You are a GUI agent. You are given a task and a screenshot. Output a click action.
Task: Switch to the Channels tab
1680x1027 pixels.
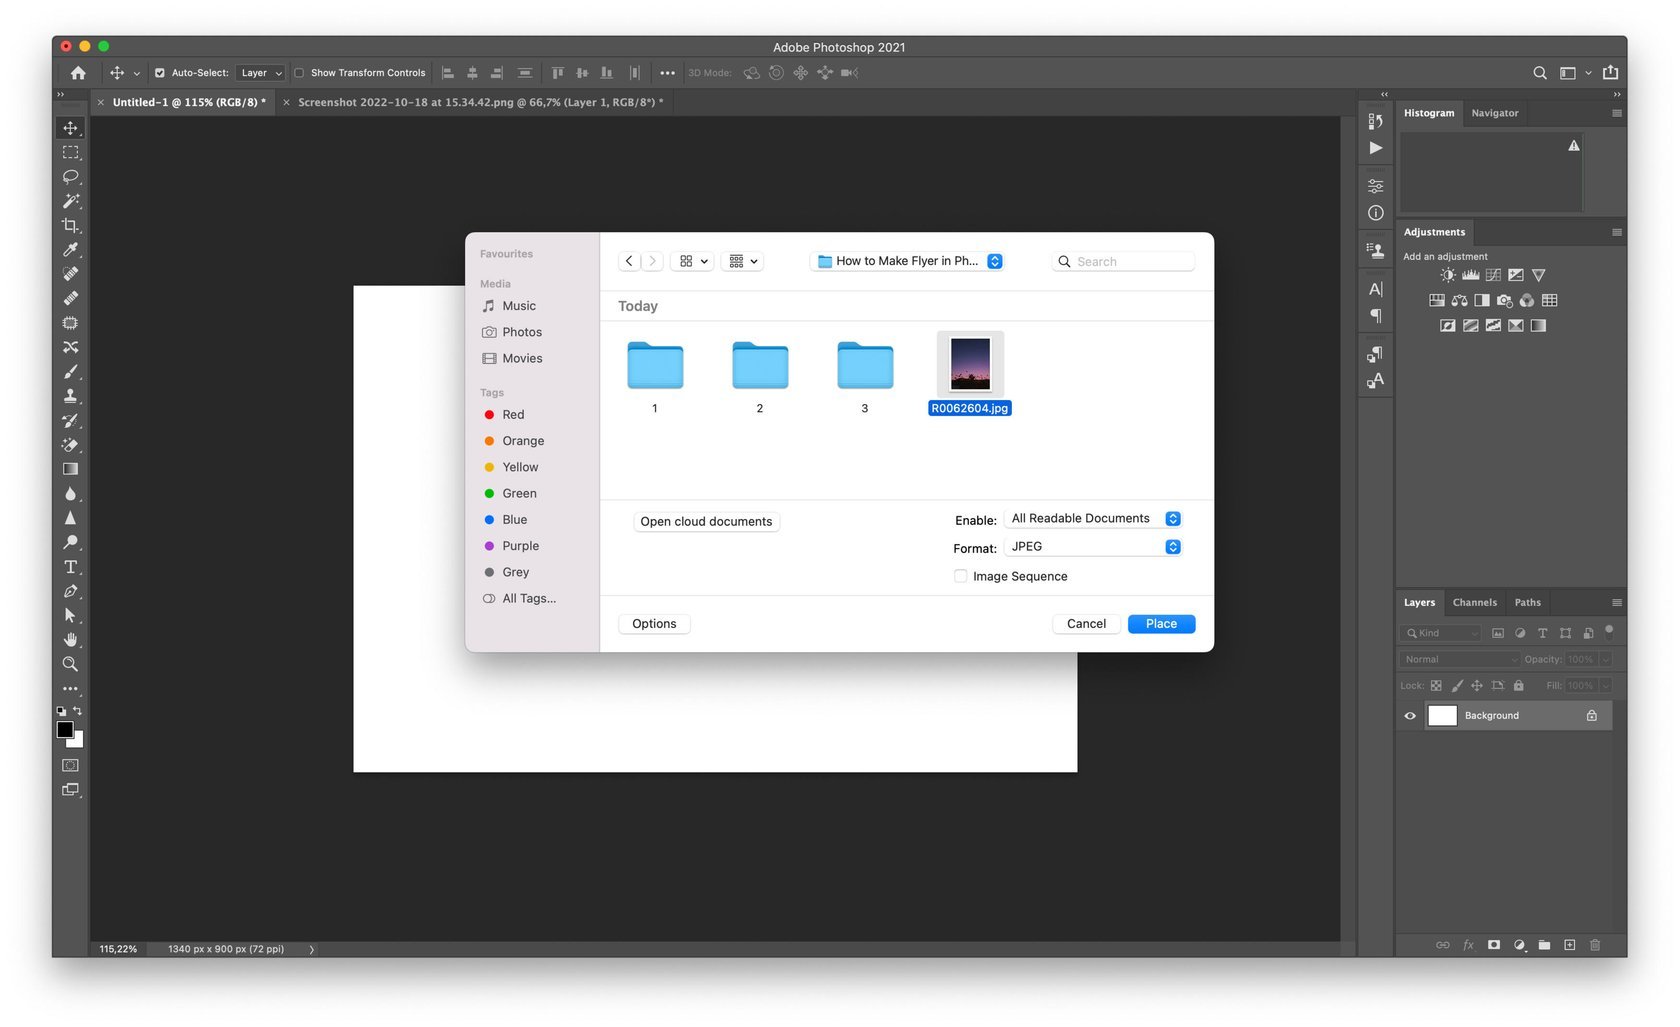[x=1475, y=602]
